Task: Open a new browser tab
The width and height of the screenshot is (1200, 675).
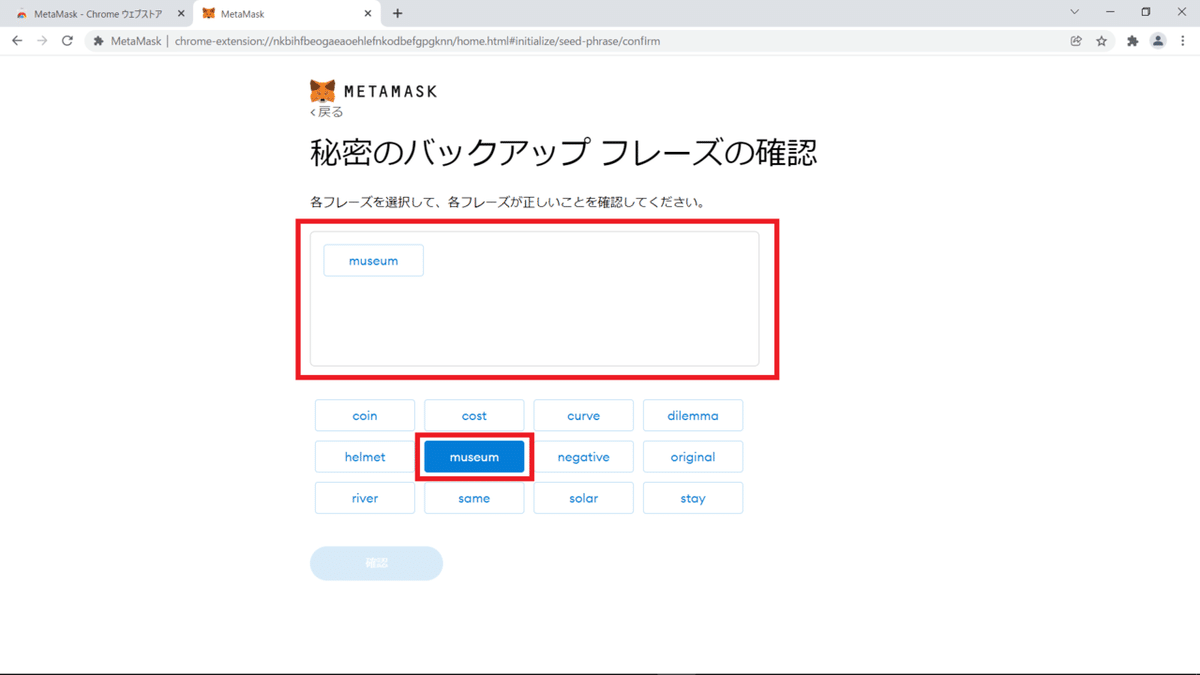Action: point(397,14)
